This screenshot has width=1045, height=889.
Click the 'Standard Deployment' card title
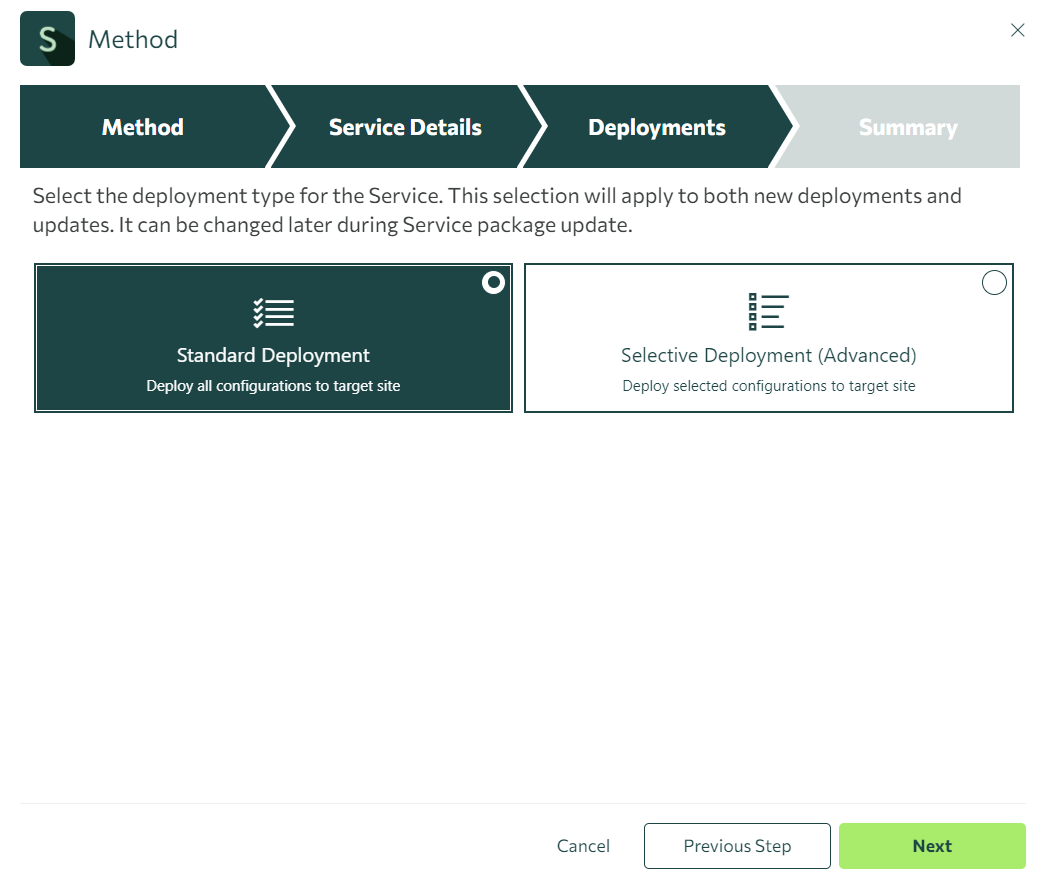tap(273, 355)
